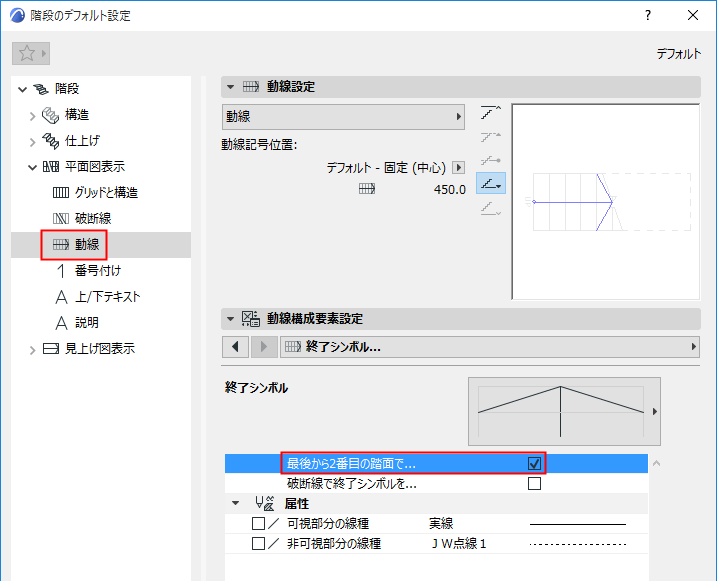Screen dimensions: 717x581
Task: Toggle 非可視部分の線種 link checkbox
Action: click(258, 544)
